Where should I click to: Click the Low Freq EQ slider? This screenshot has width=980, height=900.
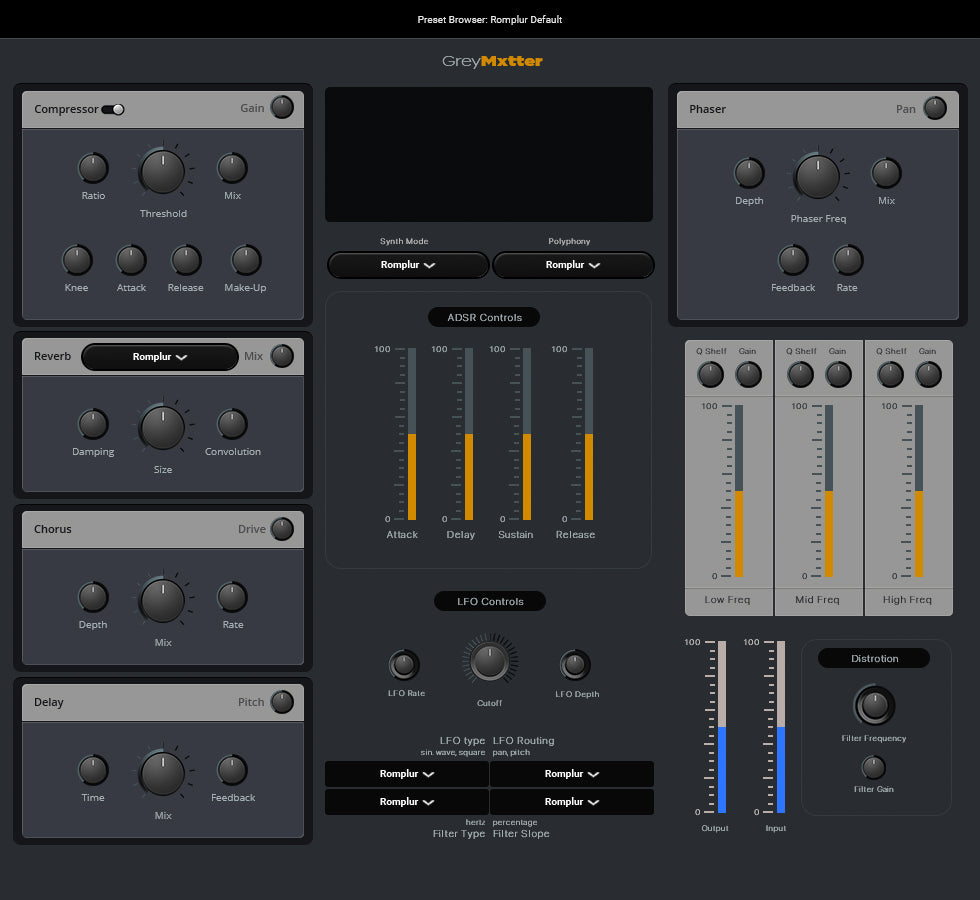(739, 491)
